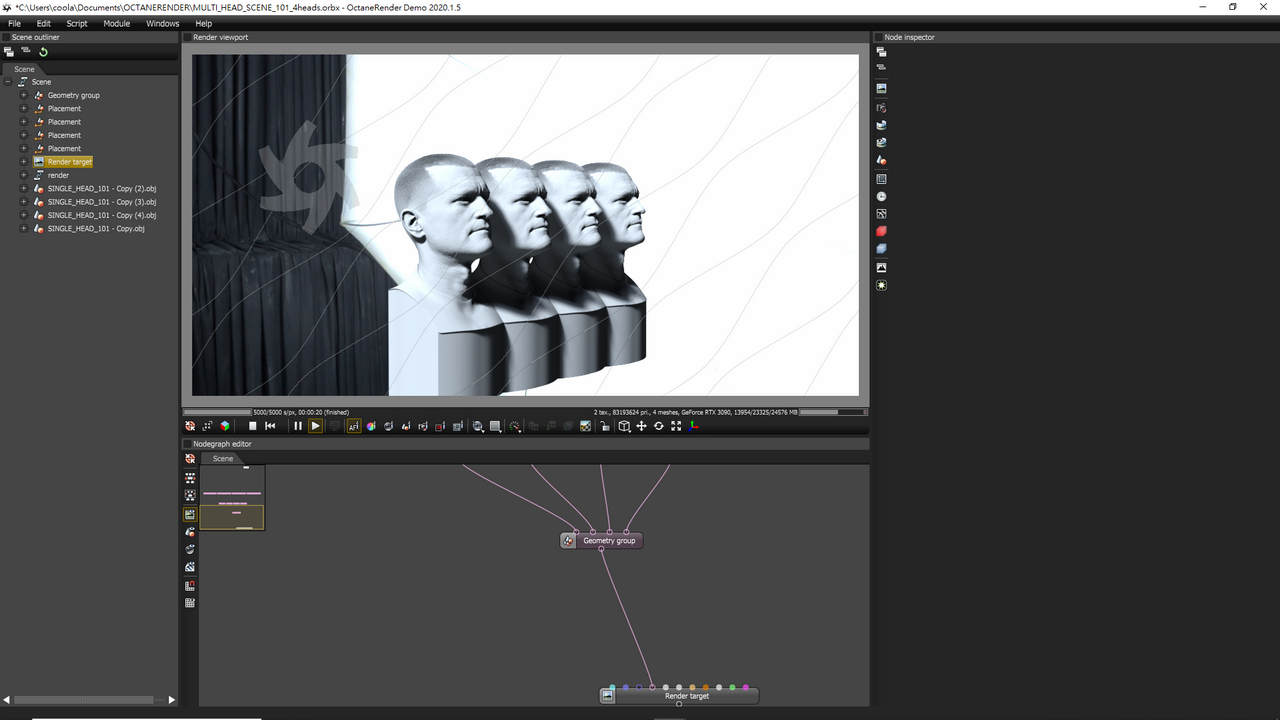Open the Module menu
Viewport: 1280px width, 720px height.
[x=117, y=23]
